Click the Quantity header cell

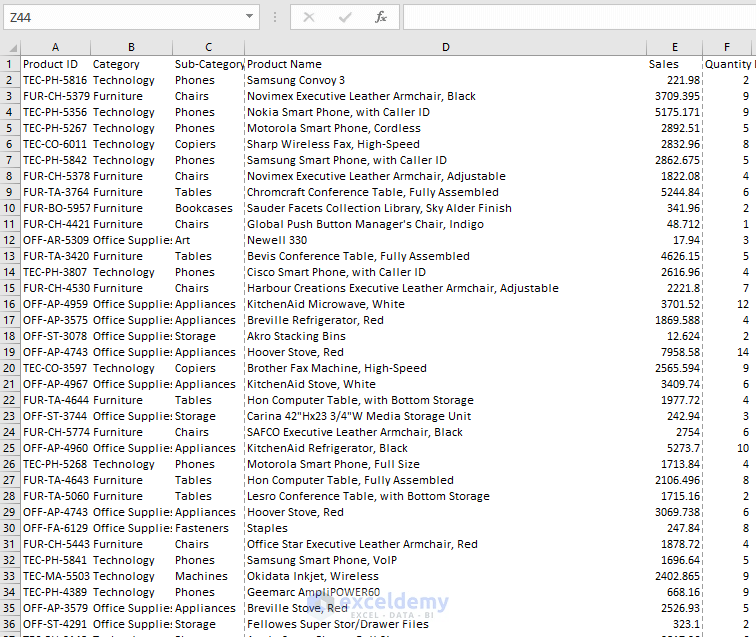tap(728, 64)
